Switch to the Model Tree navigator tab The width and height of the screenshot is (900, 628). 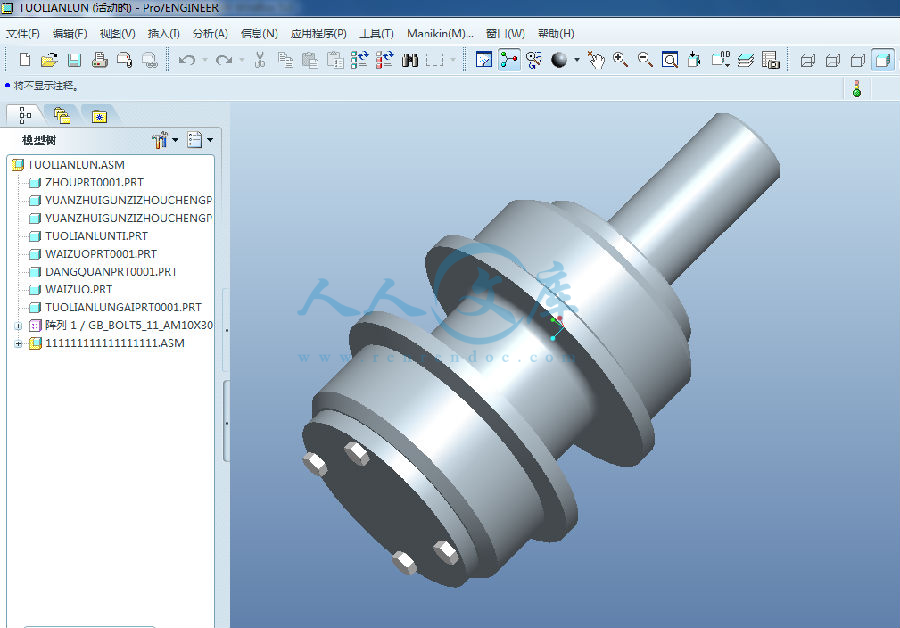point(24,115)
